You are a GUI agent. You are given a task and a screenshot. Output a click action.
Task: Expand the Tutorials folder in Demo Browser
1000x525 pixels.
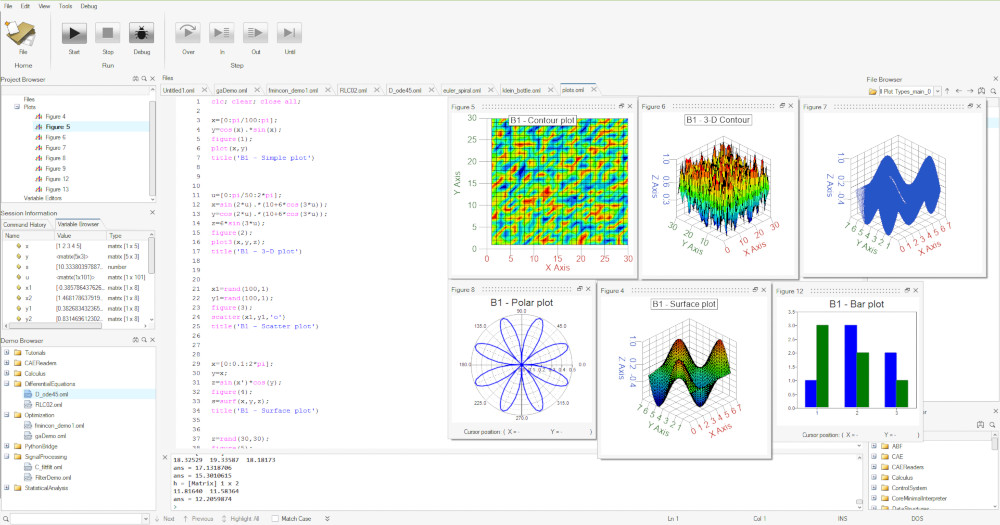6,352
